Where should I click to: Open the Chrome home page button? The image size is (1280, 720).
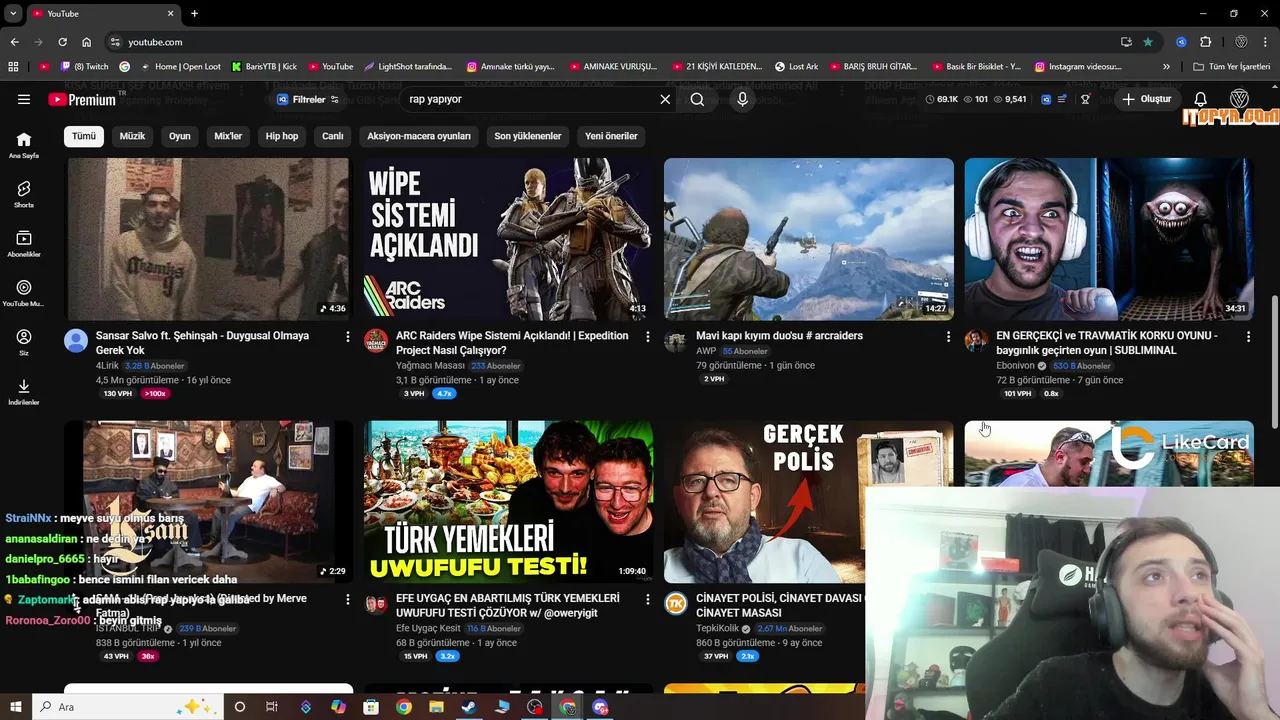86,42
